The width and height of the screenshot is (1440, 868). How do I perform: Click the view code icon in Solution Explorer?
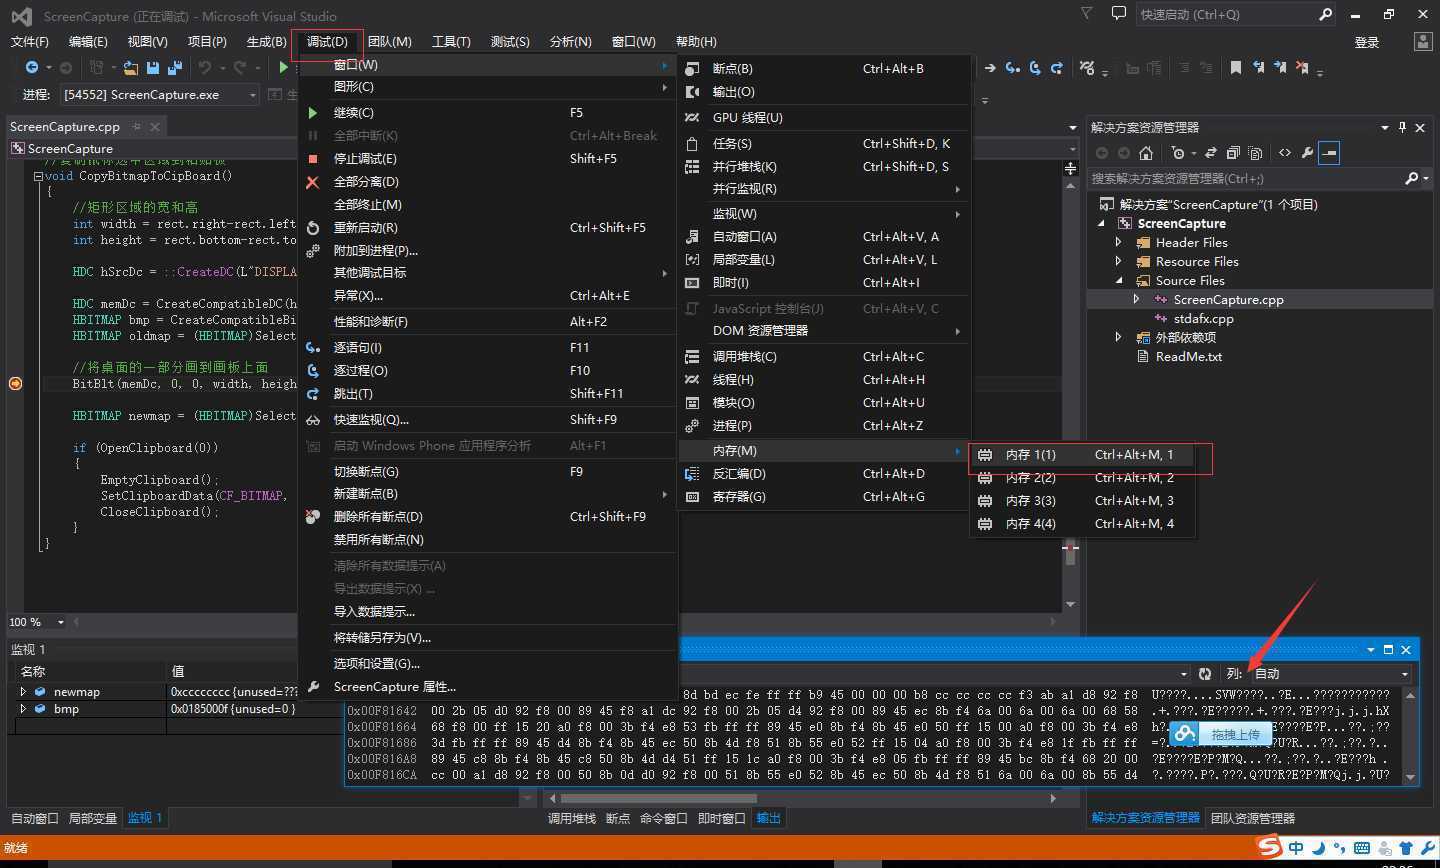coord(1285,153)
